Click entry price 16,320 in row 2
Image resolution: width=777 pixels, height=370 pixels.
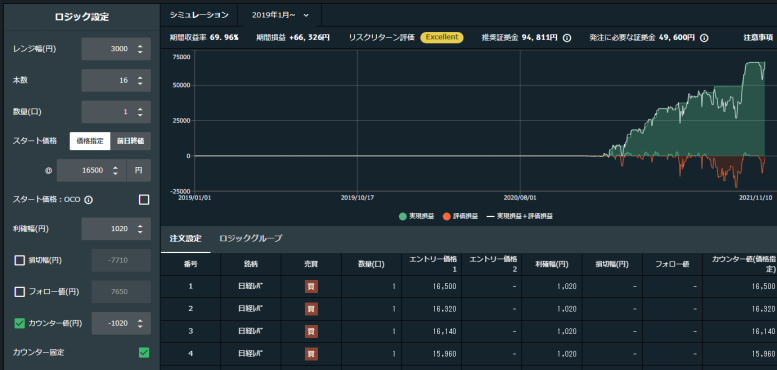pos(444,309)
